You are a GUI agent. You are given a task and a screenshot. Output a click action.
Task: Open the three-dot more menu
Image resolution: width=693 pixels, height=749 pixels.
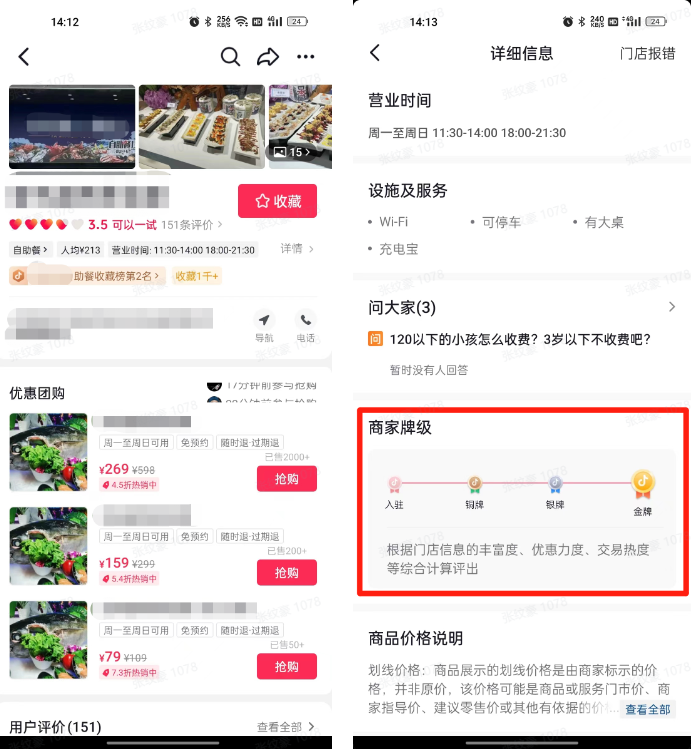click(x=306, y=57)
